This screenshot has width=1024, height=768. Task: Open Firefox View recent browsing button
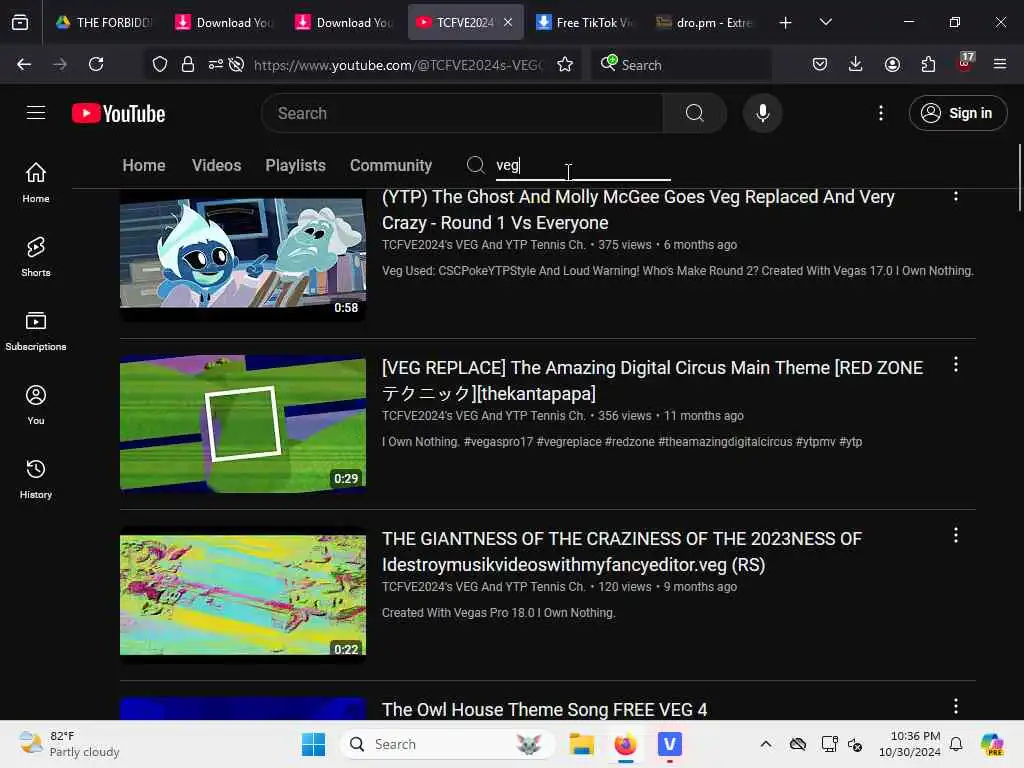pos(20,22)
